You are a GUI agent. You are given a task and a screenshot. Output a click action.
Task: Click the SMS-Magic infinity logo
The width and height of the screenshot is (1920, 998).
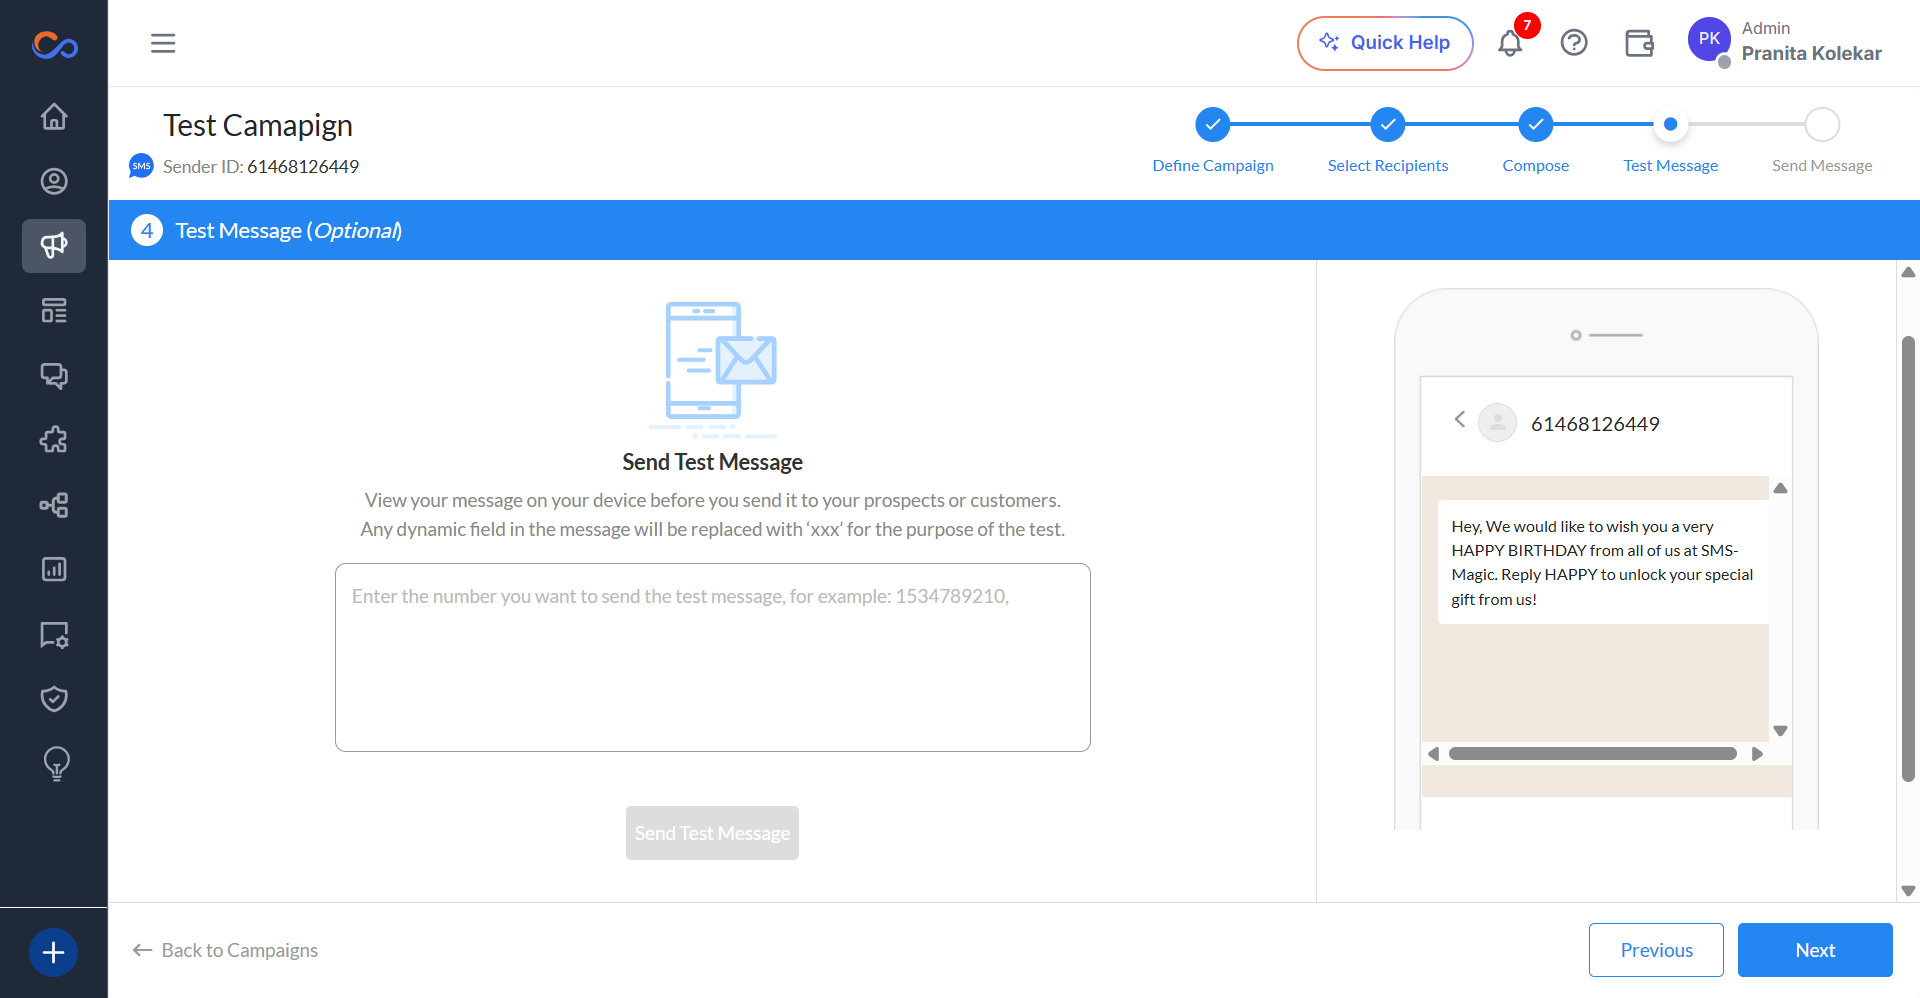(55, 45)
